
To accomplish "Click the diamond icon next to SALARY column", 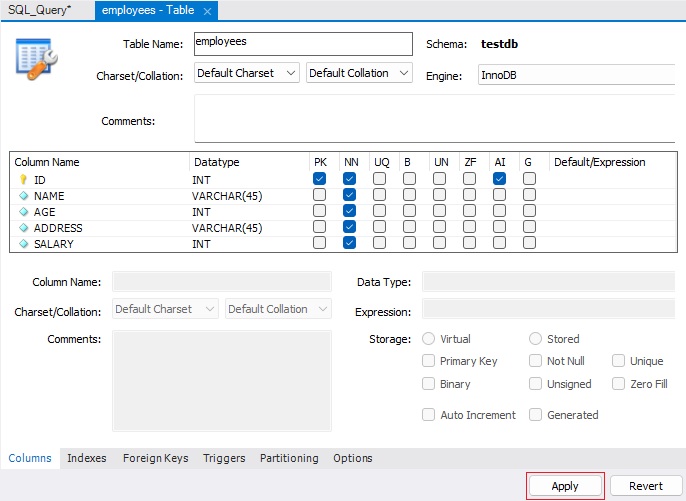I will pyautogui.click(x=24, y=244).
